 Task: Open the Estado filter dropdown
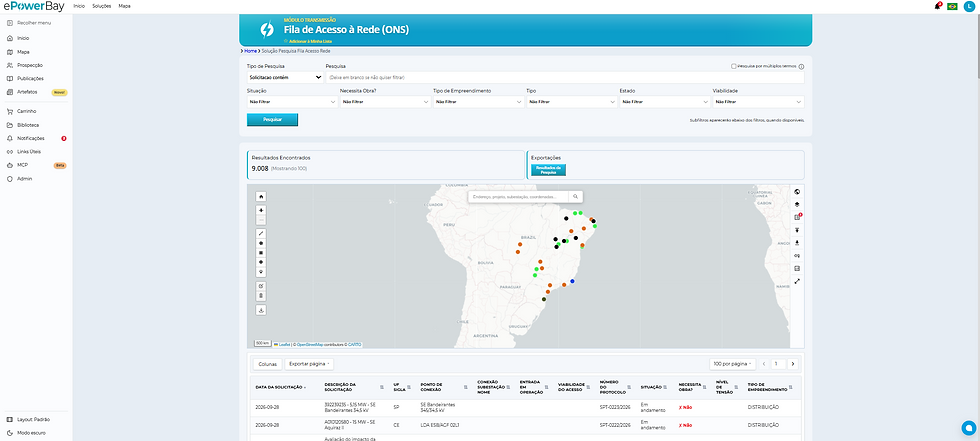coord(664,102)
